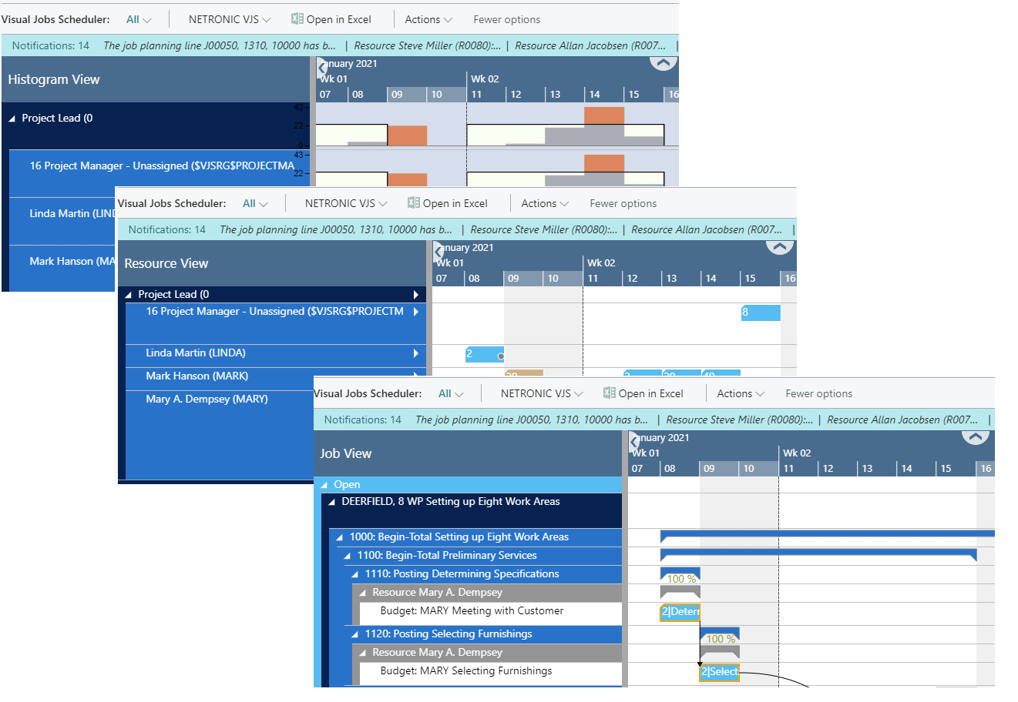Collapse 1000: Begin-Total Setting up Eight Work Areas
The width and height of the screenshot is (1018, 702).
point(340,538)
